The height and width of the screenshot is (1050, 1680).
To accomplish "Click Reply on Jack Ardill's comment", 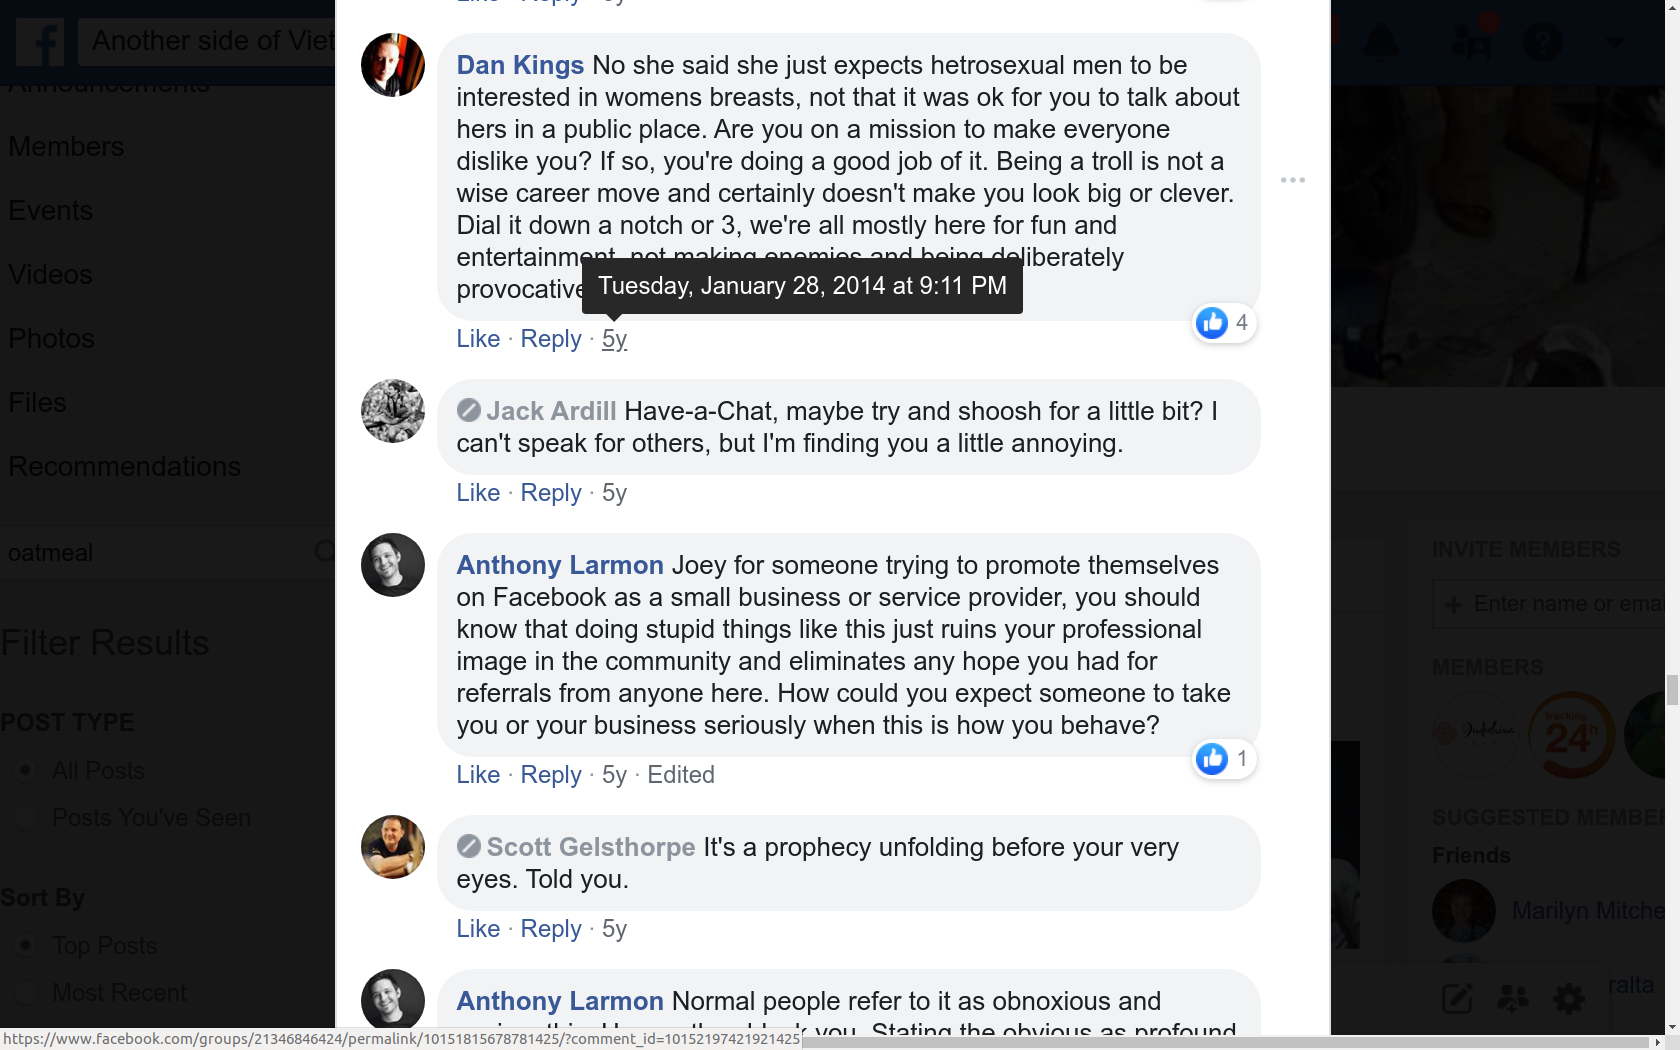I will [x=550, y=492].
